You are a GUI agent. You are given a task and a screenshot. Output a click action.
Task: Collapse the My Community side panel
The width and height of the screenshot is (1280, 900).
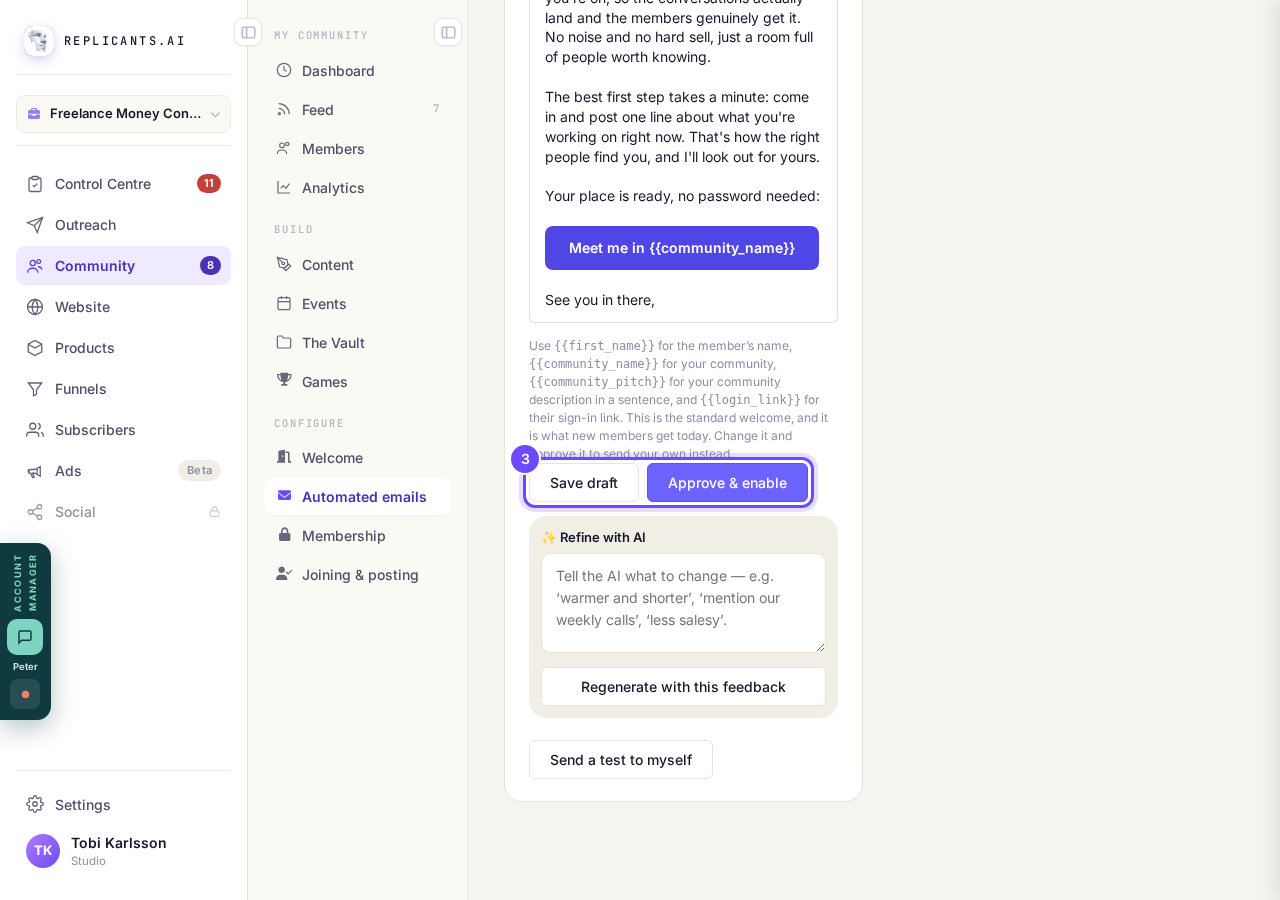448,32
